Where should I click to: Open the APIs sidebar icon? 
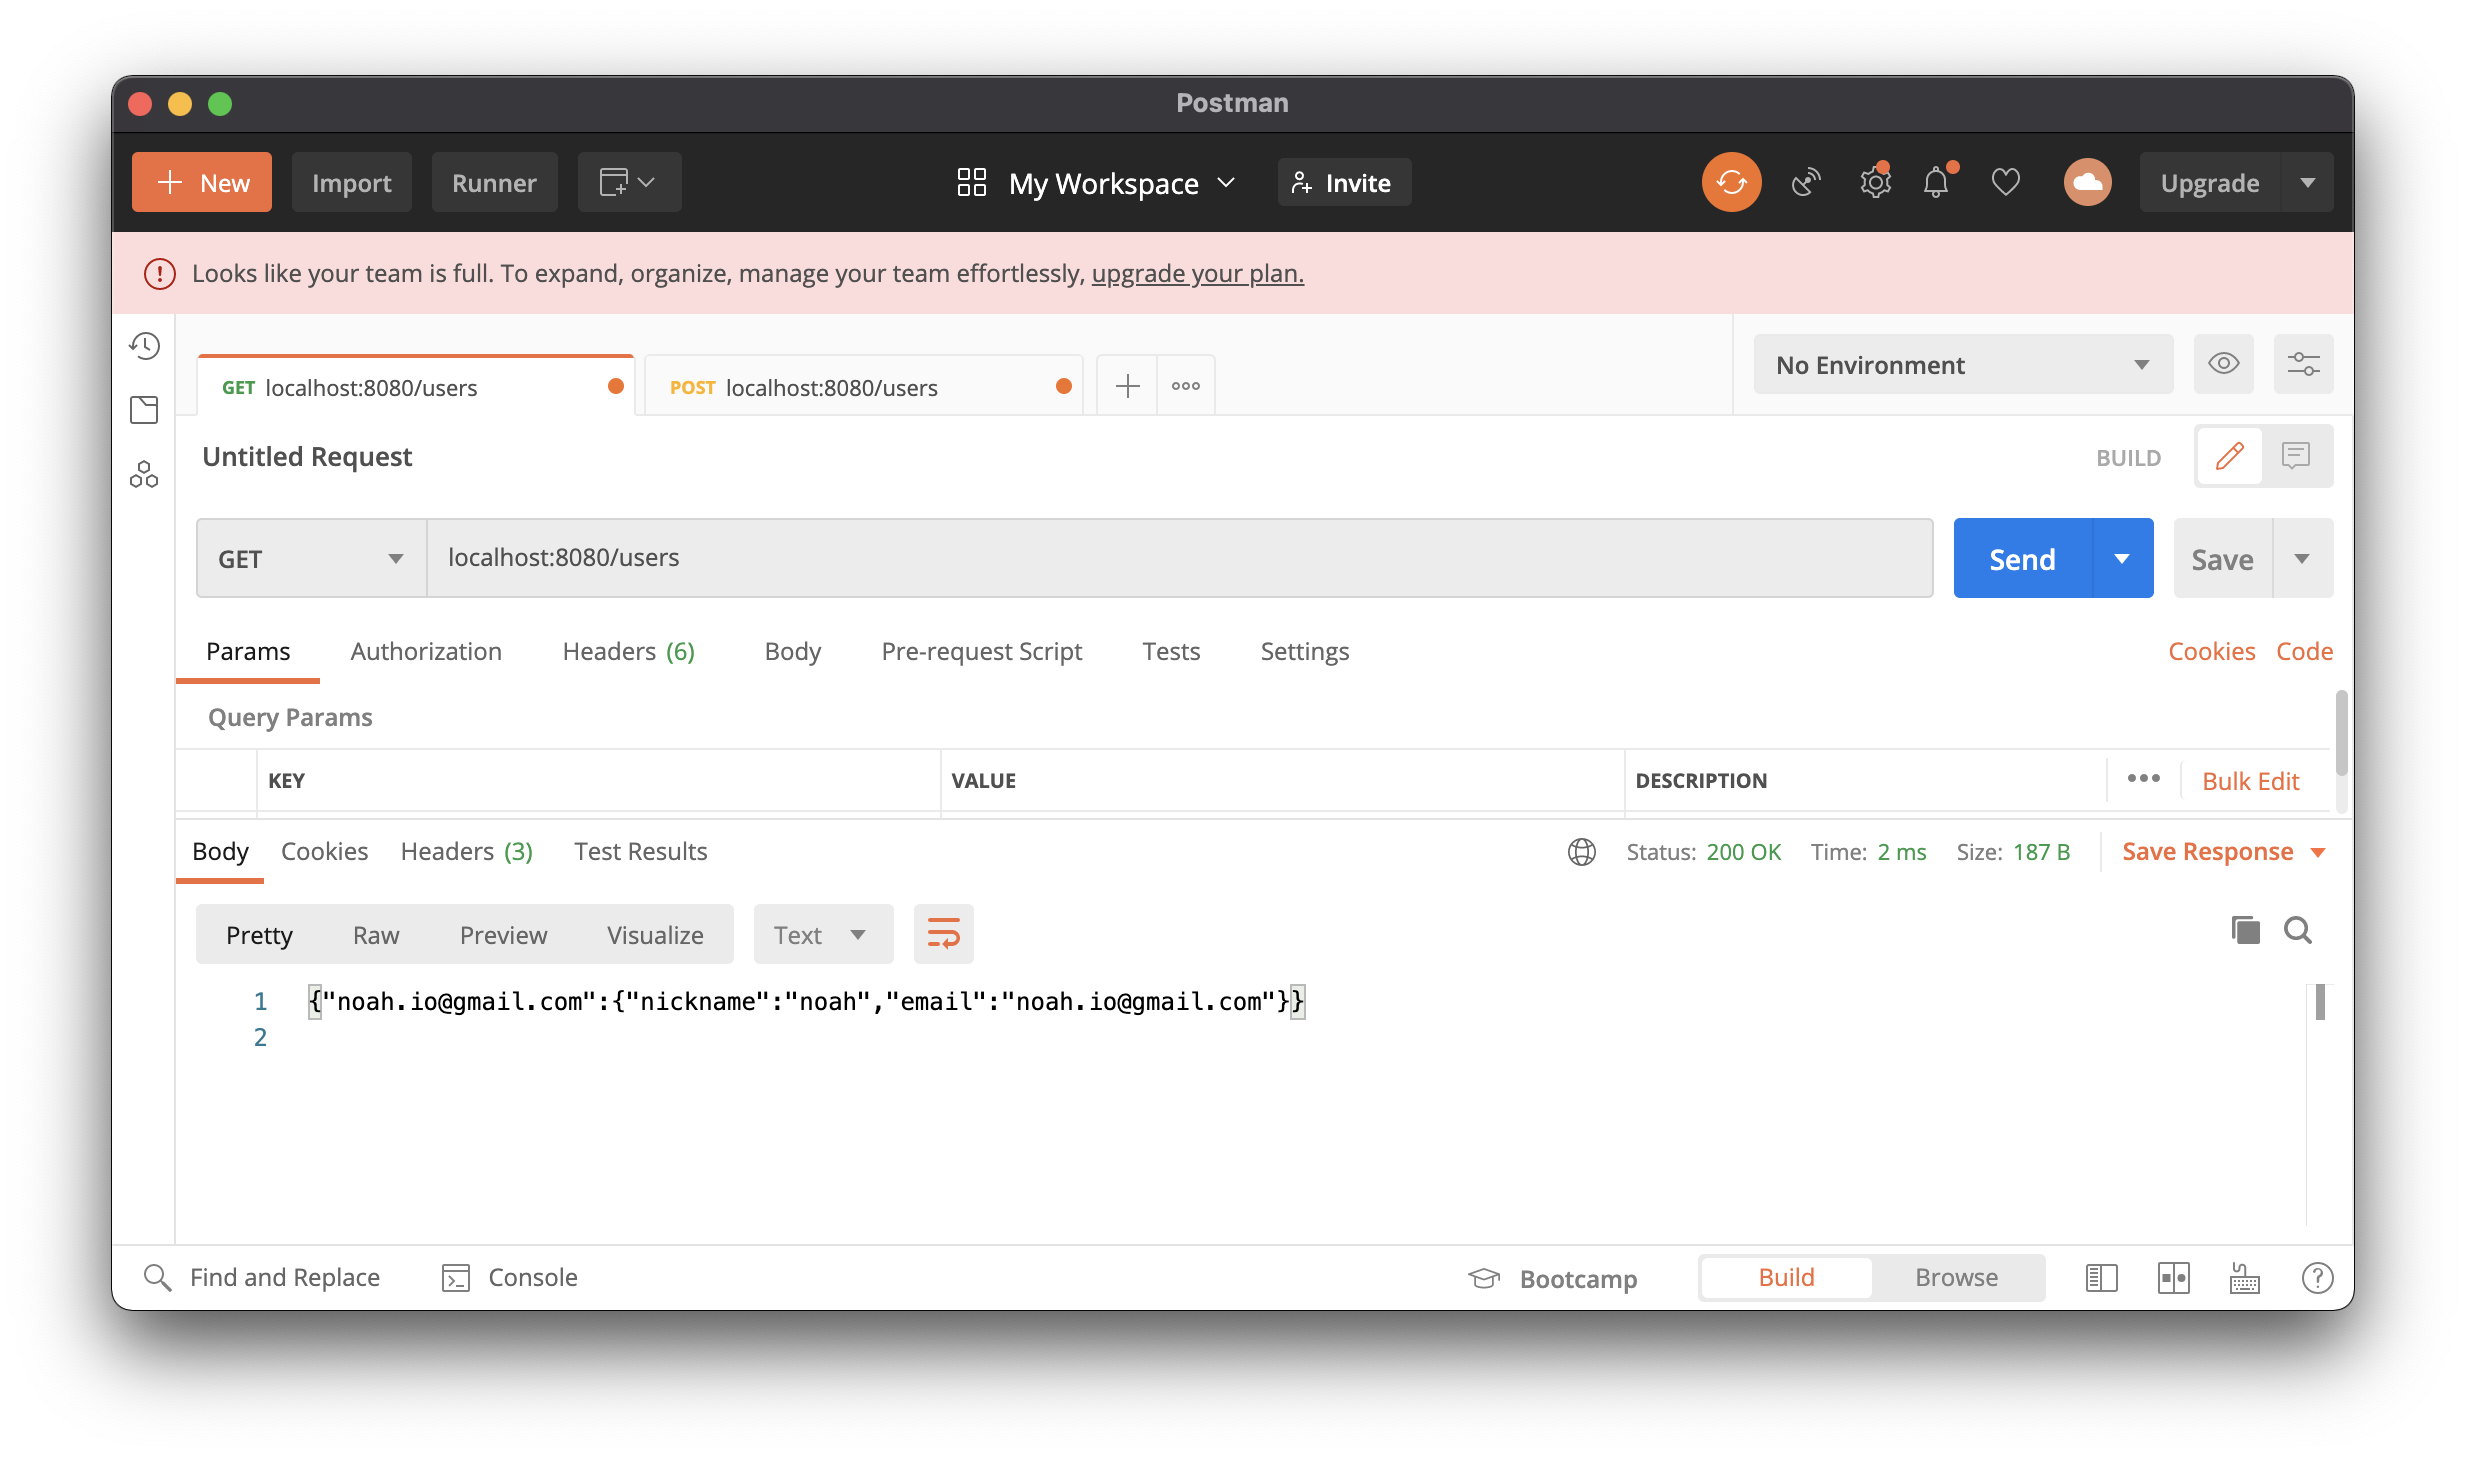click(145, 474)
